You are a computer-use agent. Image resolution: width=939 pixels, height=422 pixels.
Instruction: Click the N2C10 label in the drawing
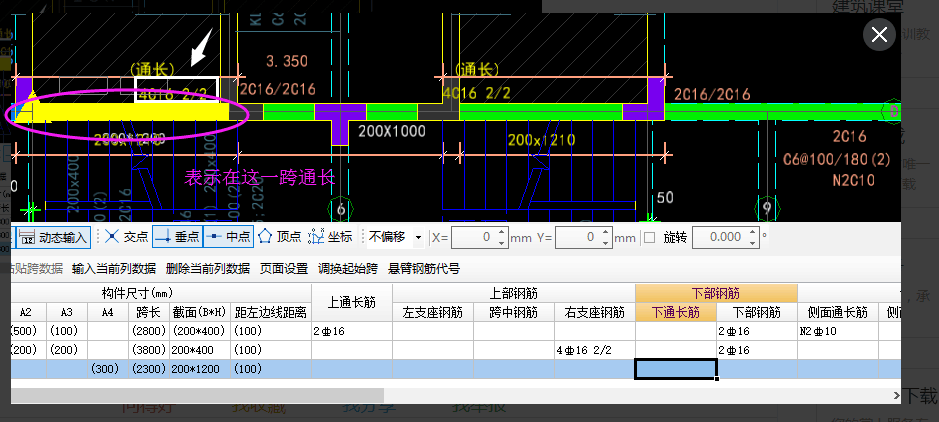click(853, 180)
